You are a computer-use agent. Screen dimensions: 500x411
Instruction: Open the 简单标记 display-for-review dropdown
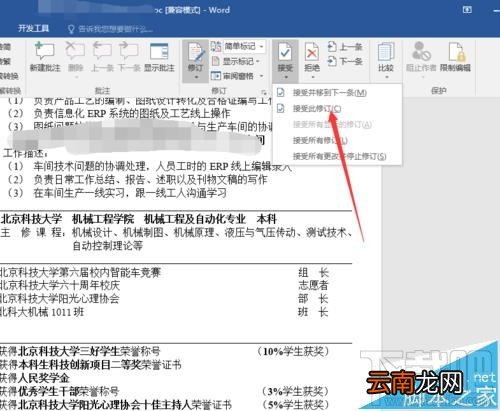(x=261, y=46)
